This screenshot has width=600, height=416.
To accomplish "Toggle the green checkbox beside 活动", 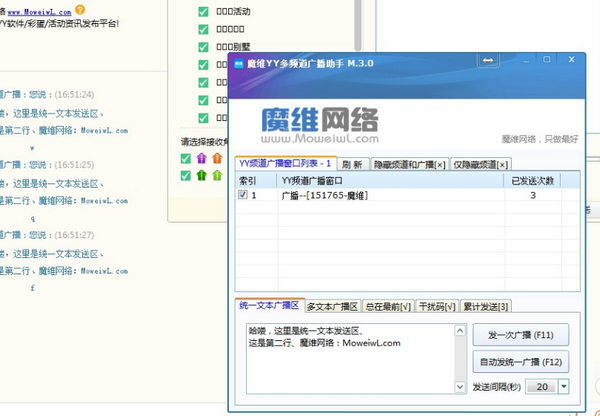I will [x=203, y=12].
